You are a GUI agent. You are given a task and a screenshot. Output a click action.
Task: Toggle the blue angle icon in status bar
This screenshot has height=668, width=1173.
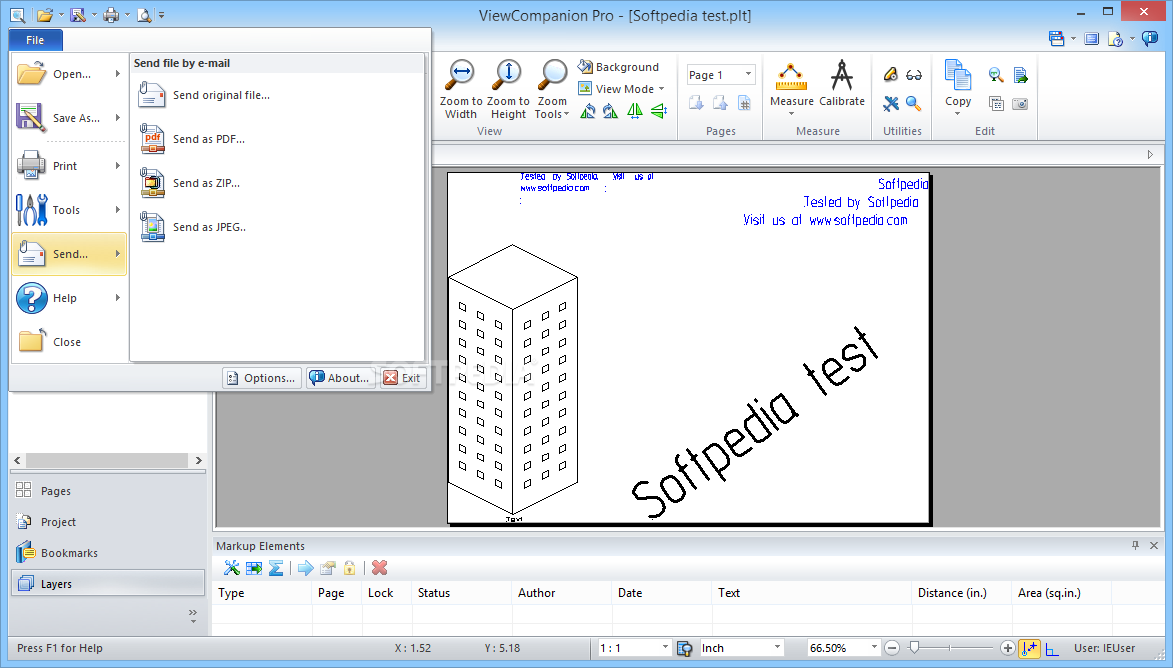(1052, 649)
